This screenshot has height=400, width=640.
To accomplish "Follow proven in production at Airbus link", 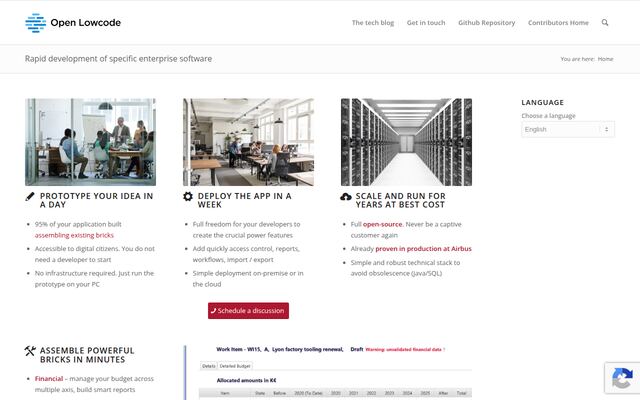I will tap(423, 249).
